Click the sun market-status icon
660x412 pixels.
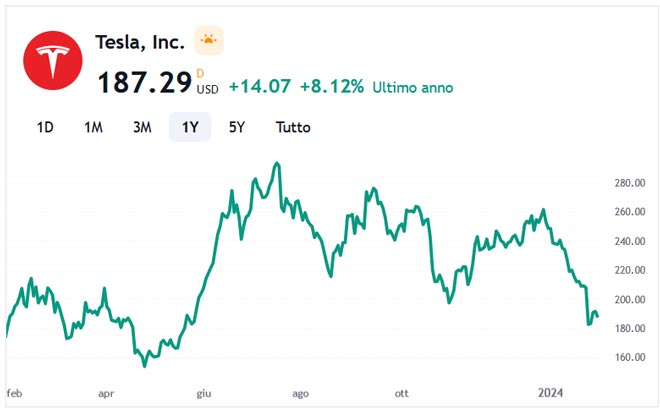point(208,41)
